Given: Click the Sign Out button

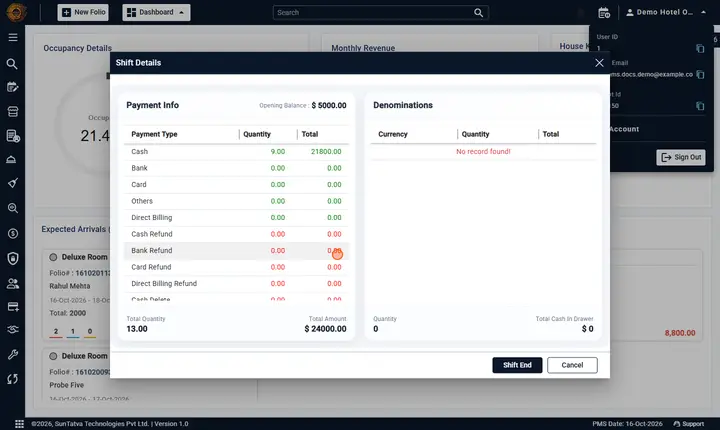Looking at the screenshot, I should tap(681, 157).
